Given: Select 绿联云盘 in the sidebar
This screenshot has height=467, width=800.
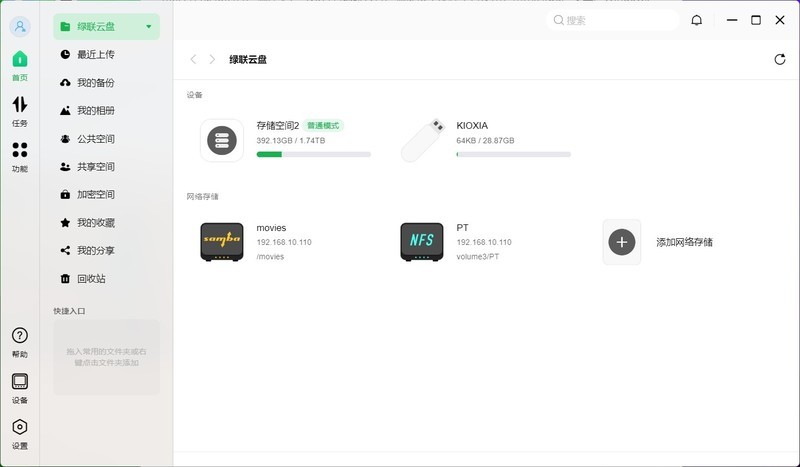Looking at the screenshot, I should click(x=107, y=27).
